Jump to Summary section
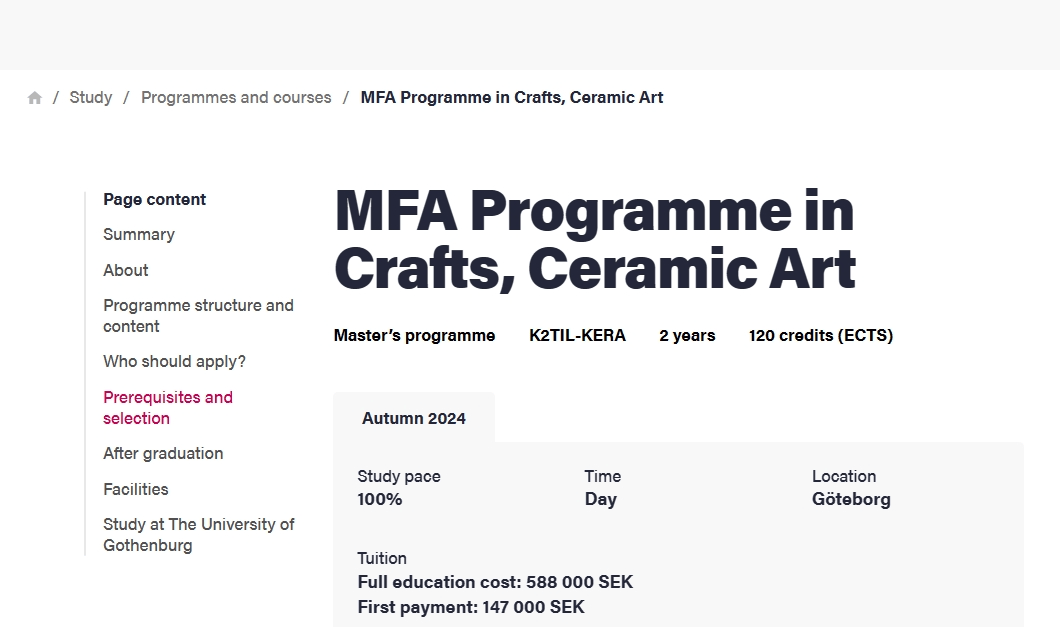 pyautogui.click(x=139, y=234)
